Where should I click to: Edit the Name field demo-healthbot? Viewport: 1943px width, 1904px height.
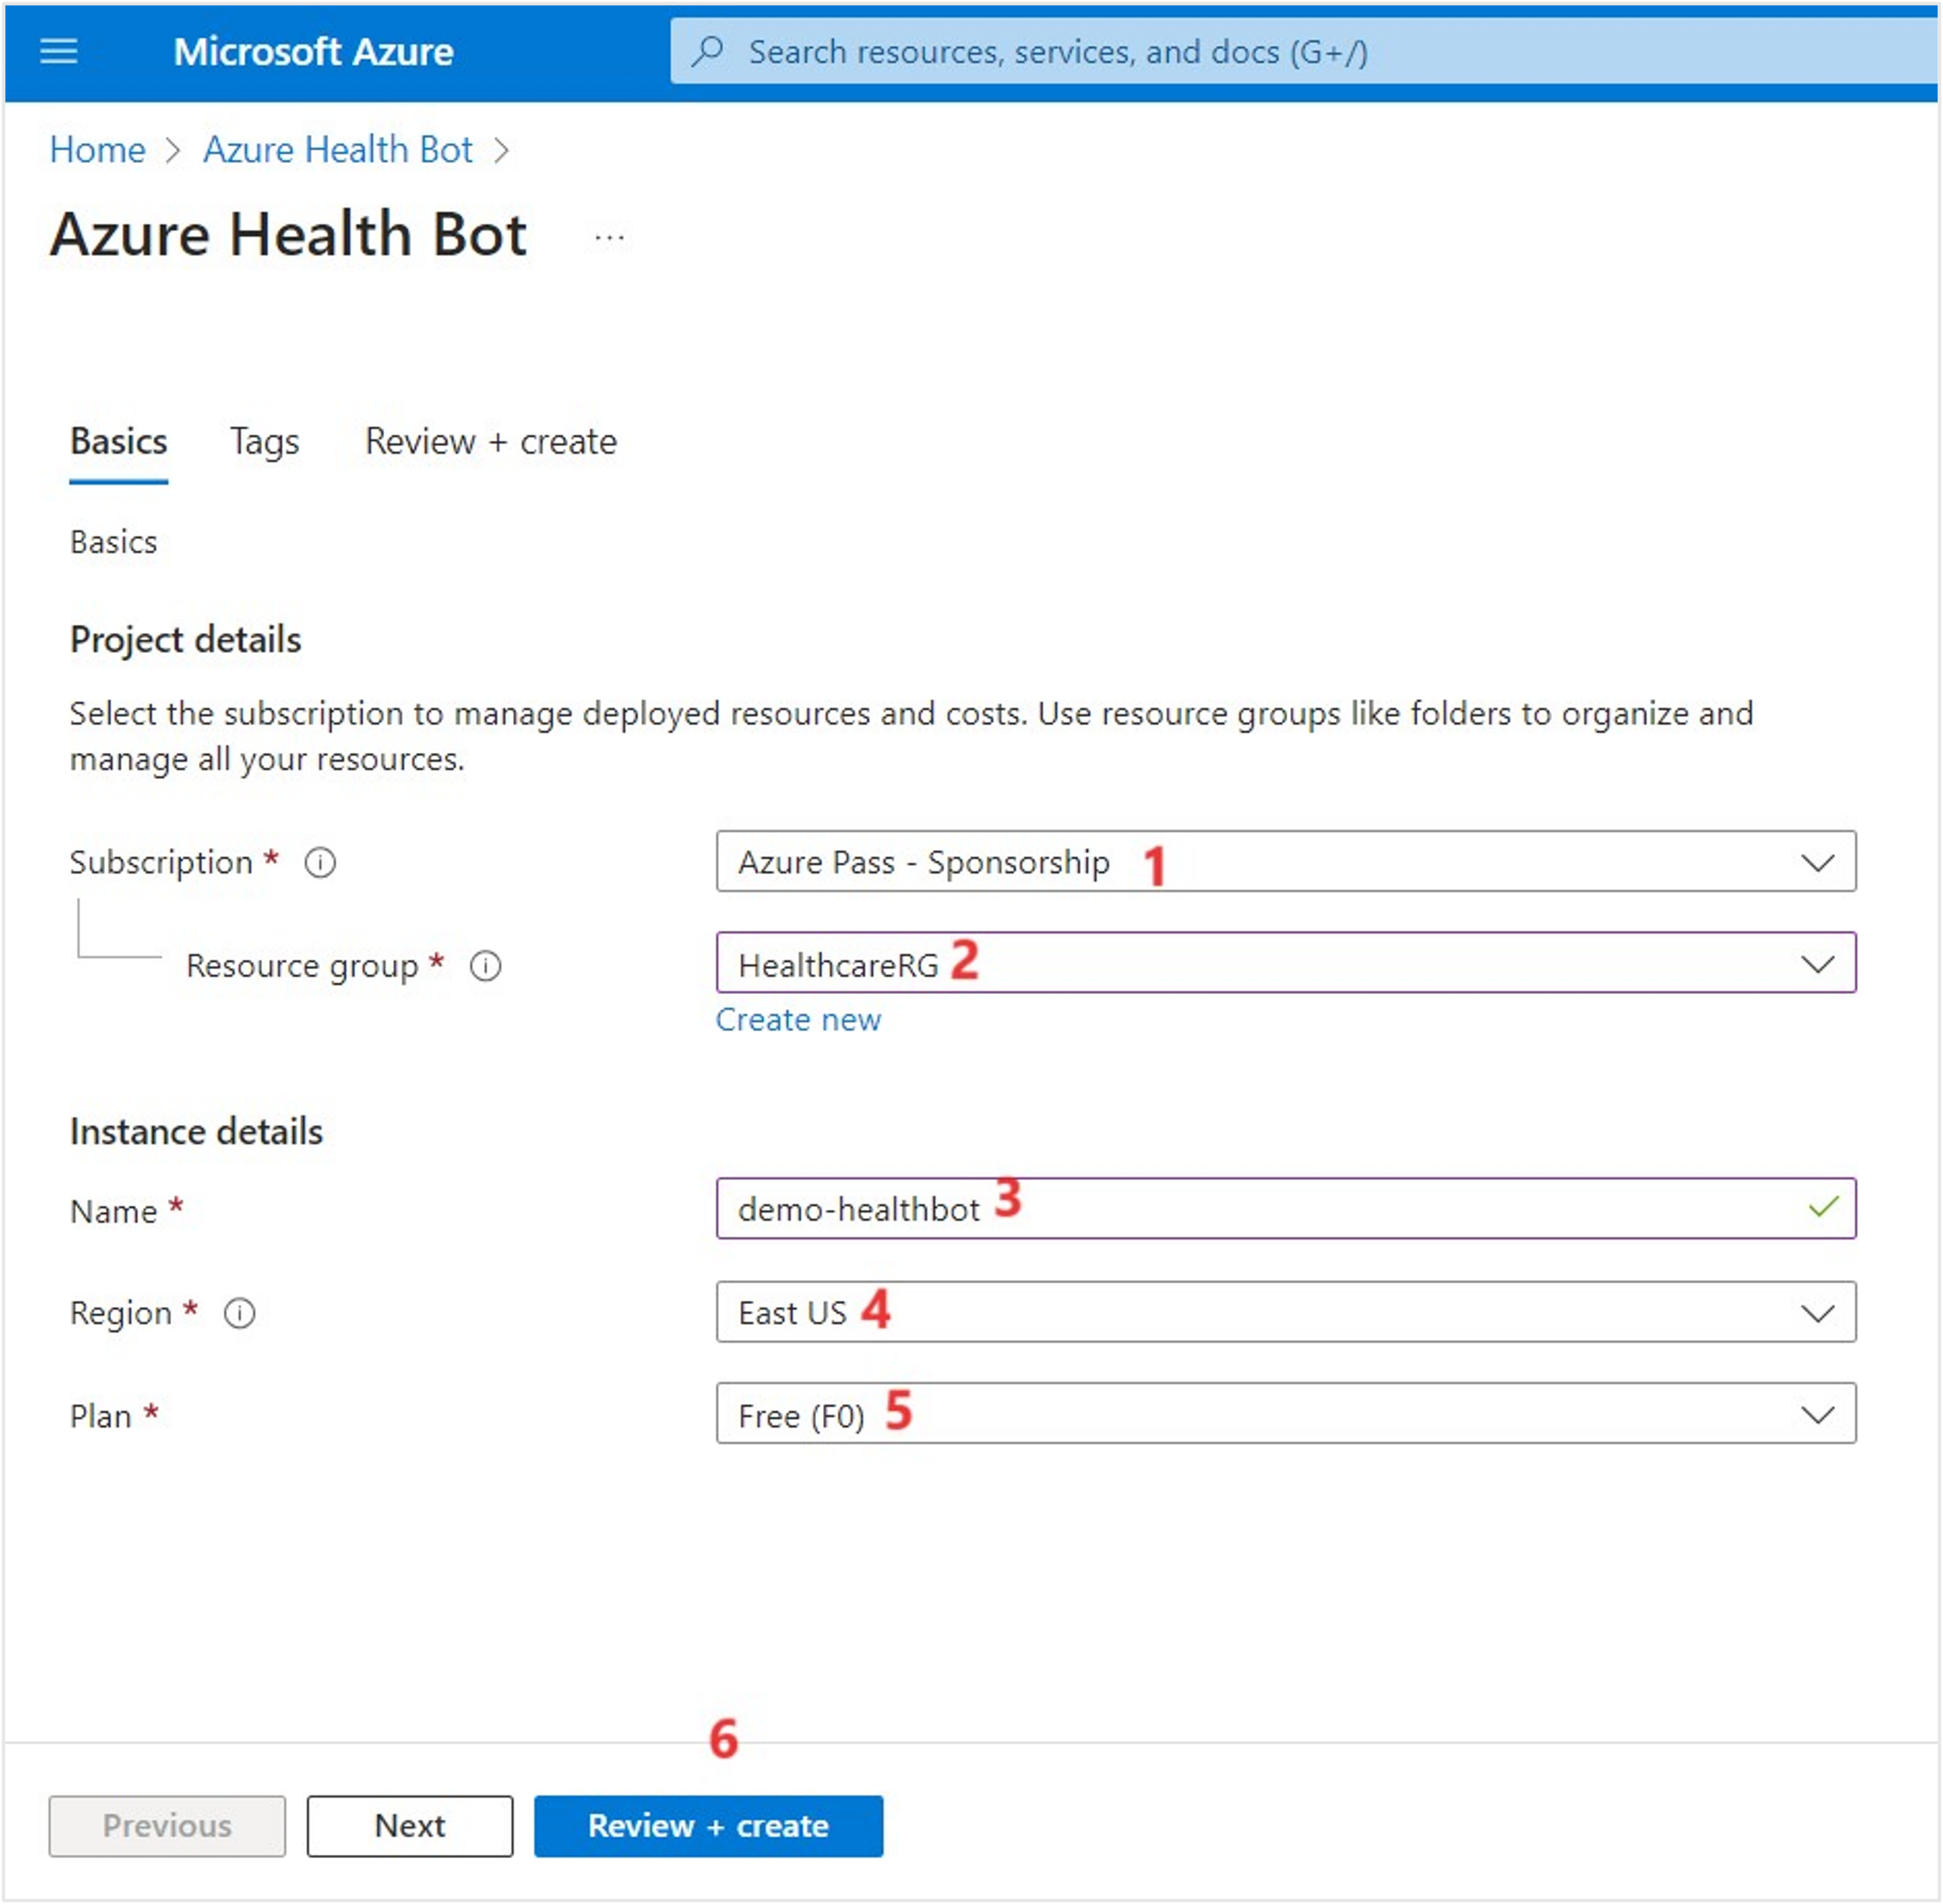pyautogui.click(x=1286, y=1209)
